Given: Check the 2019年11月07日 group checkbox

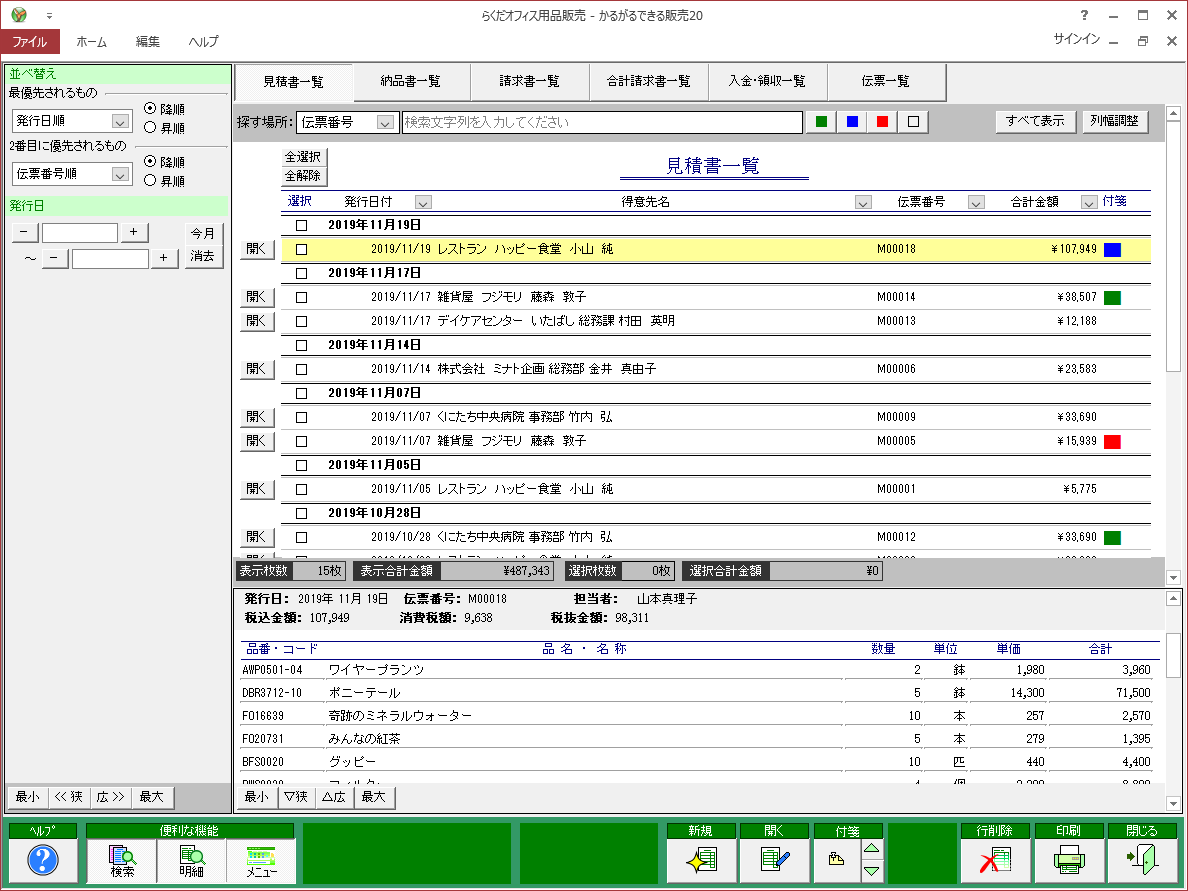Looking at the screenshot, I should [x=302, y=393].
